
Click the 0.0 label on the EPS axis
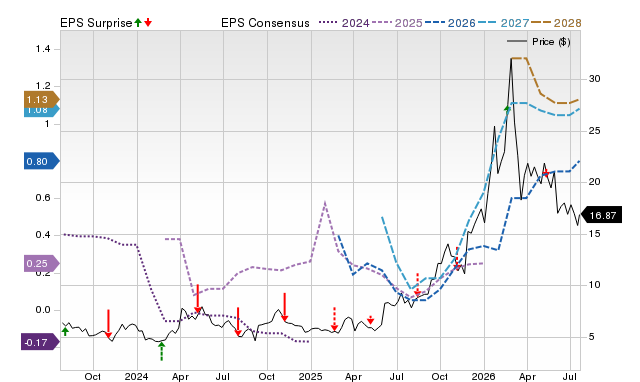(43, 310)
